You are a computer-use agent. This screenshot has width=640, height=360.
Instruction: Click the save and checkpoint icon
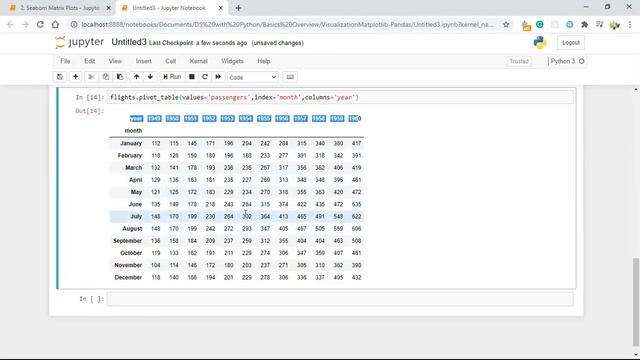click(60, 77)
